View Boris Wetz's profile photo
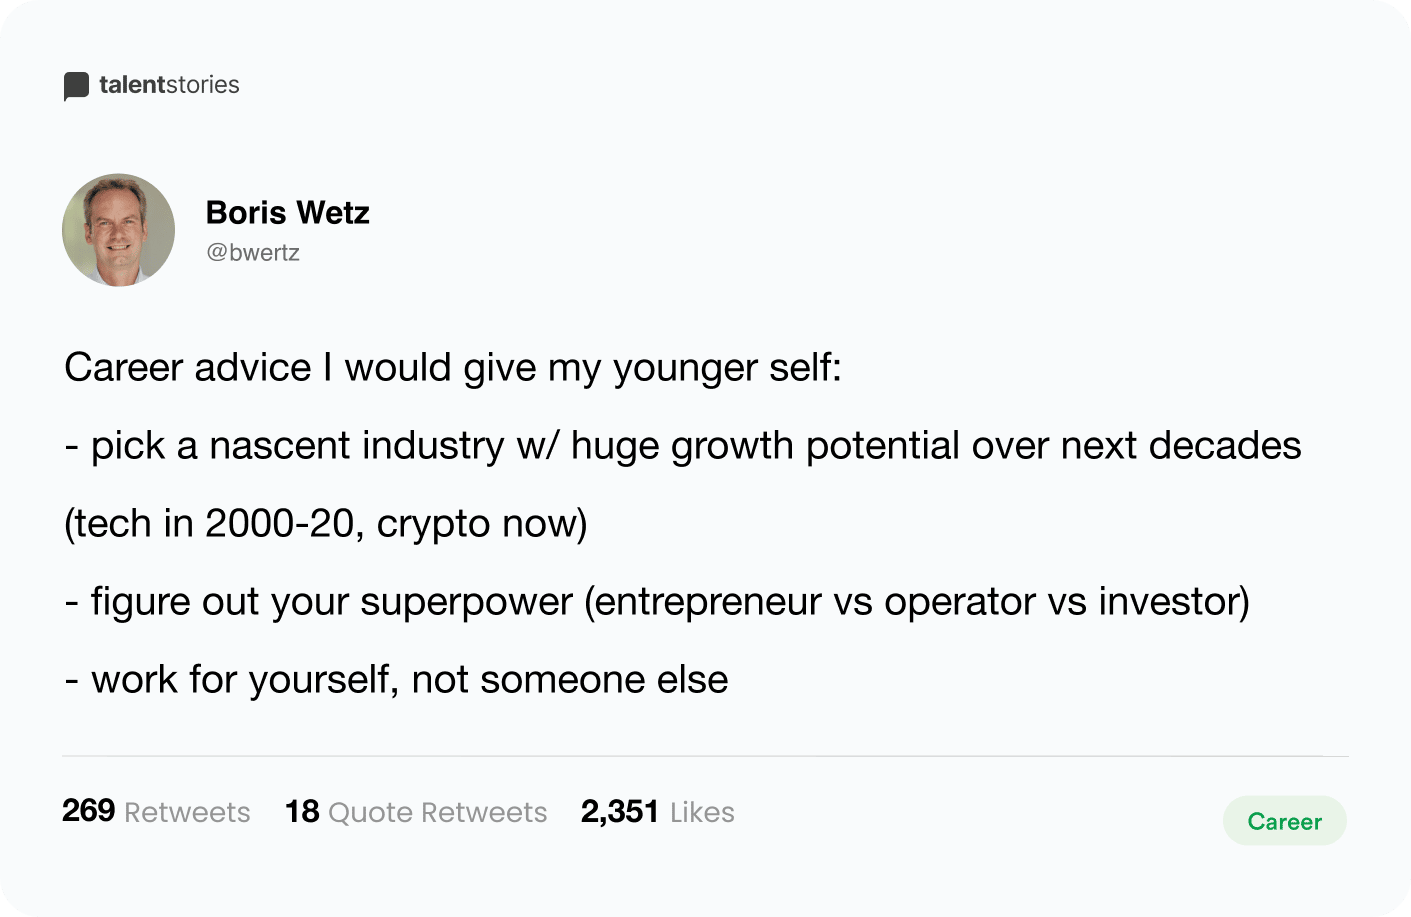1411x917 pixels. (x=119, y=230)
